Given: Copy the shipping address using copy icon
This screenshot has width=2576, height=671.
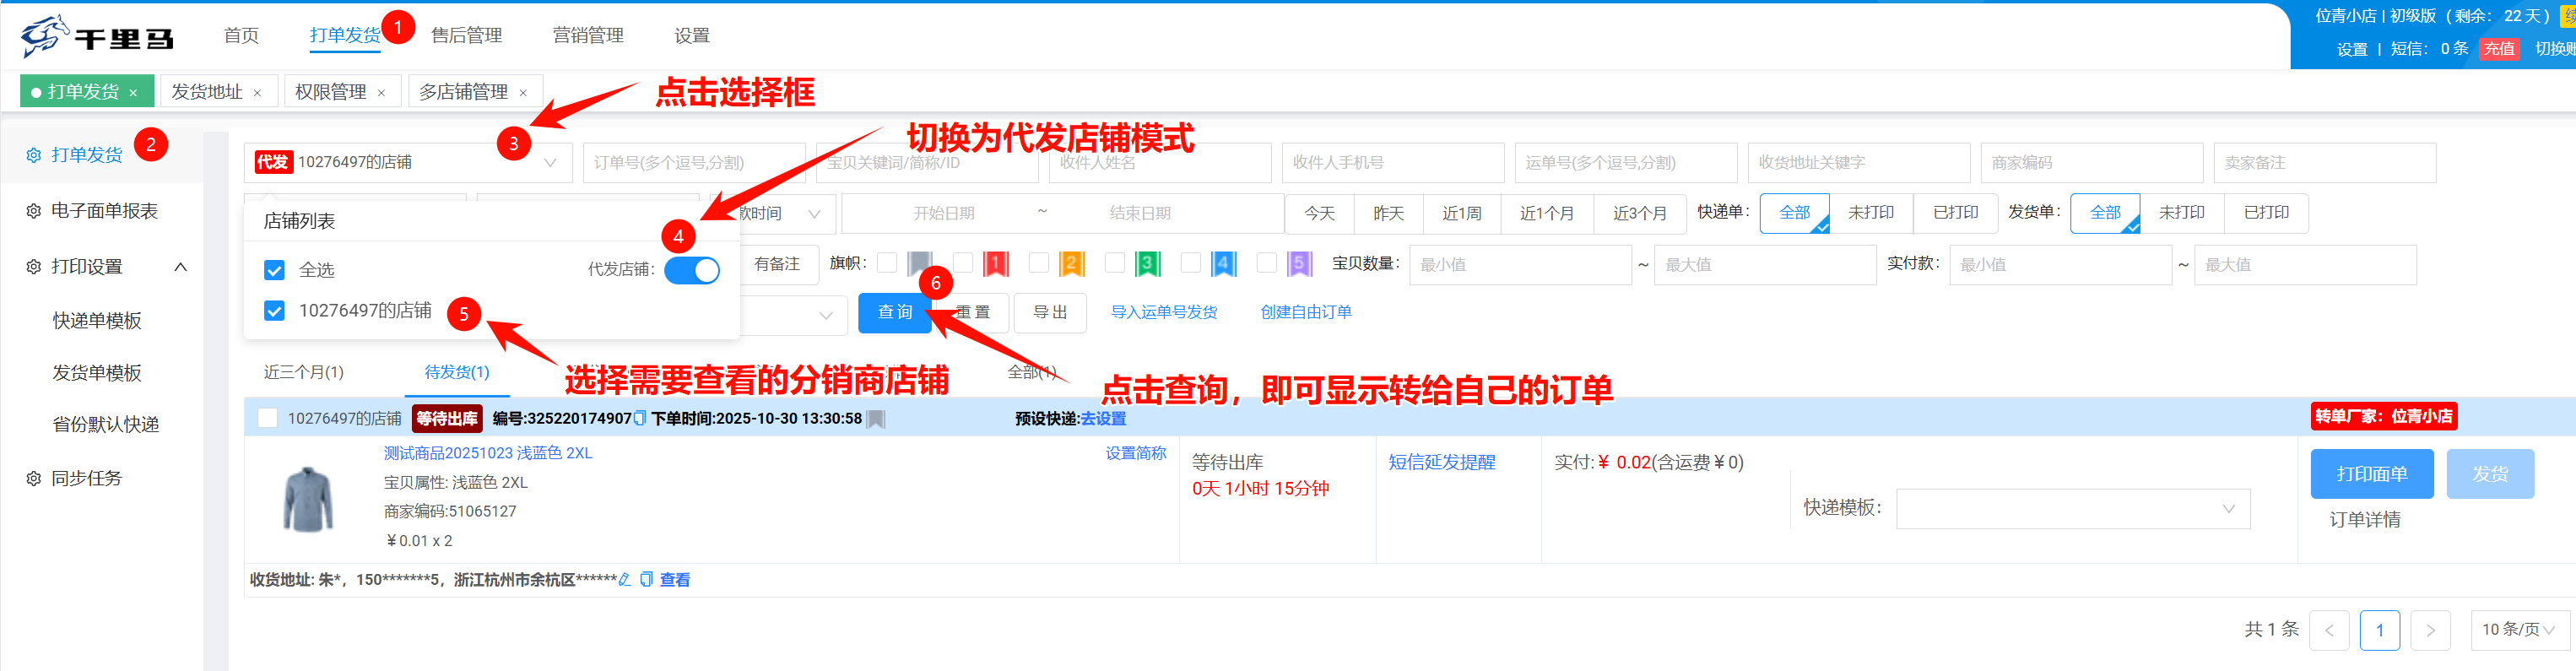Looking at the screenshot, I should [x=646, y=580].
